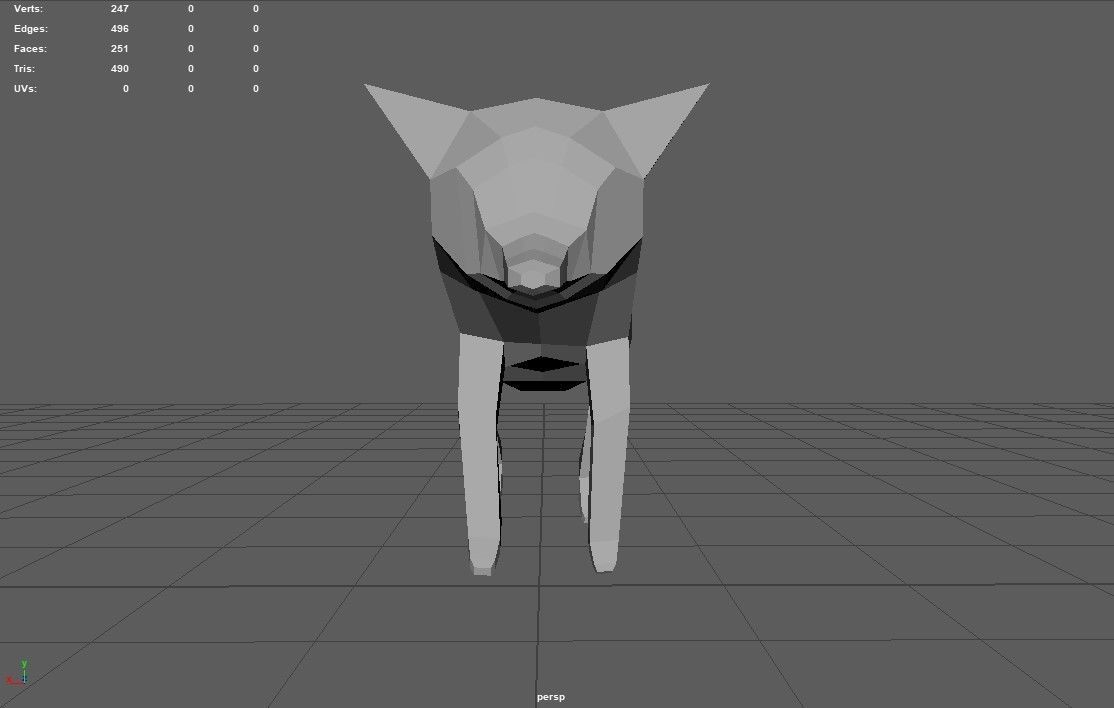Click the view axis gizmo icon
The image size is (1114, 708).
pyautogui.click(x=17, y=672)
